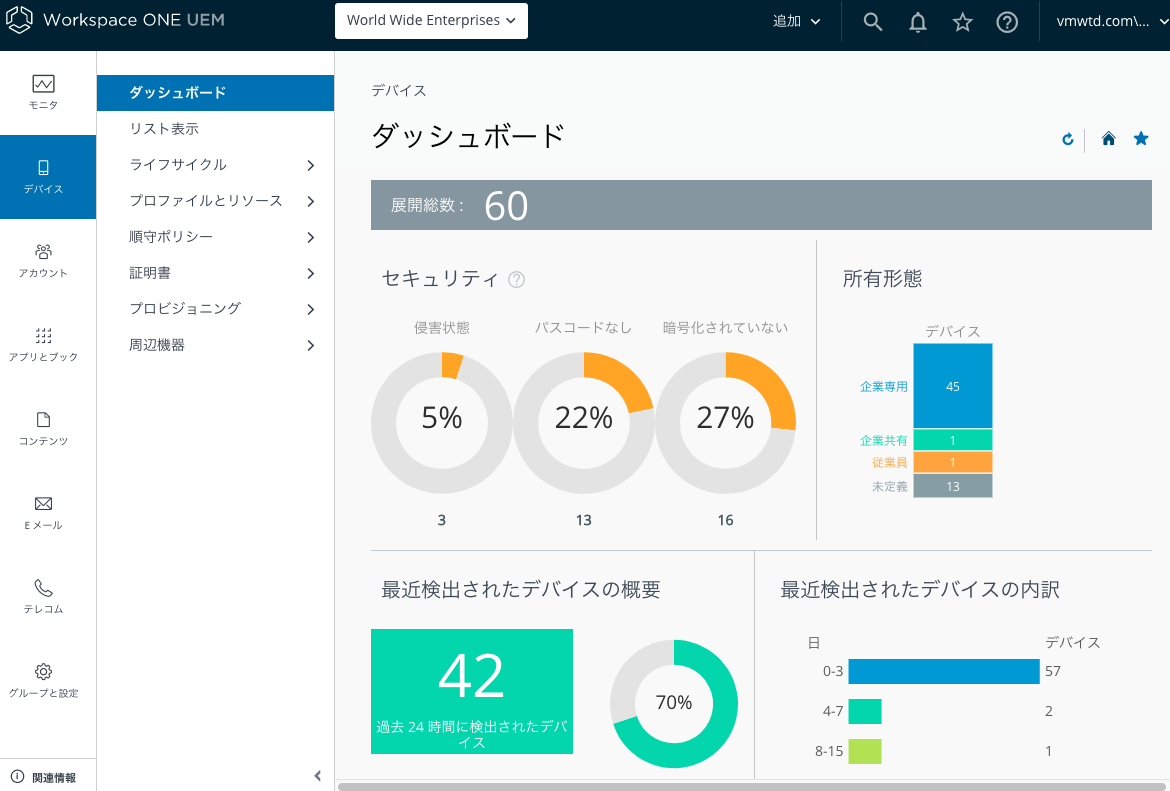Open the 追加 add dropdown
This screenshot has width=1170, height=791.
pos(796,22)
